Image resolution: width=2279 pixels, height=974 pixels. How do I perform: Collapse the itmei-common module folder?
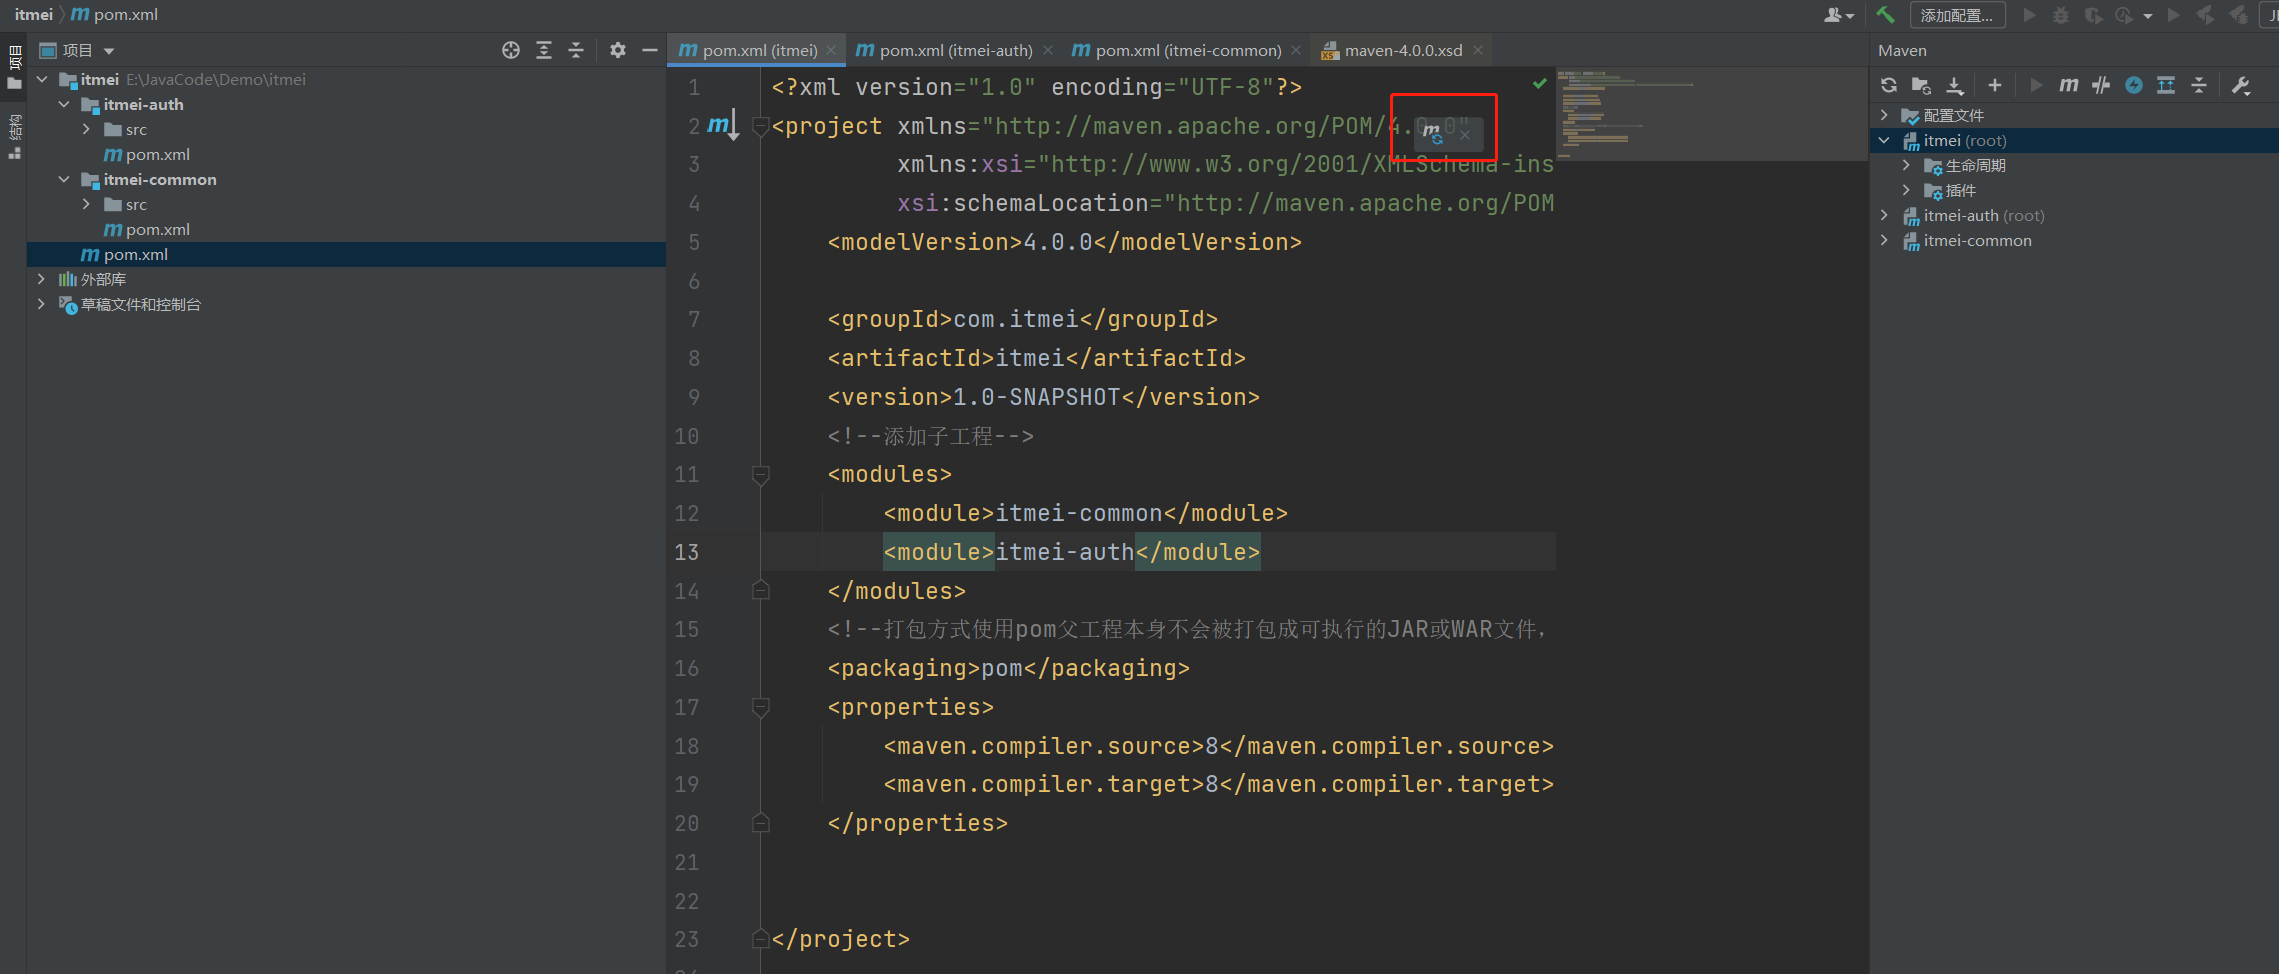pos(64,179)
